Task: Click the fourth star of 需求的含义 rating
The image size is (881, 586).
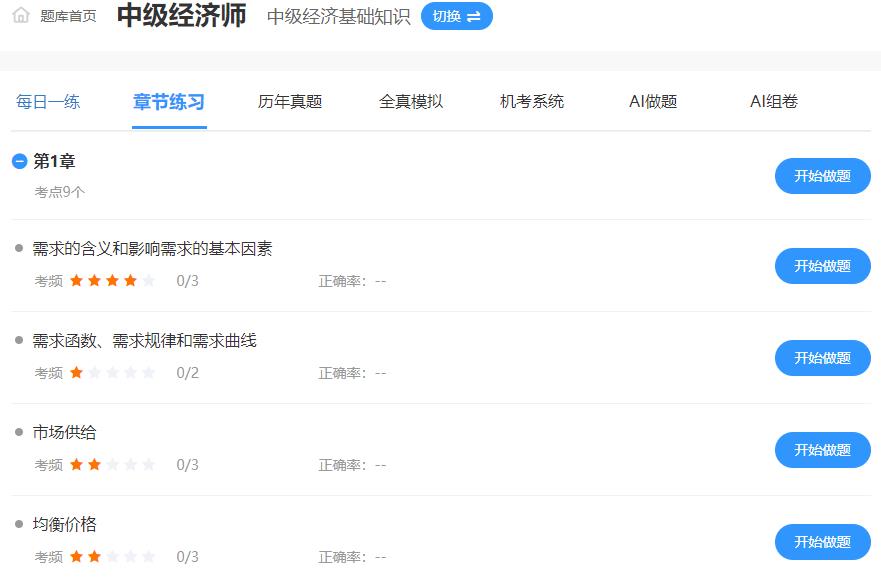Action: pyautogui.click(x=130, y=281)
